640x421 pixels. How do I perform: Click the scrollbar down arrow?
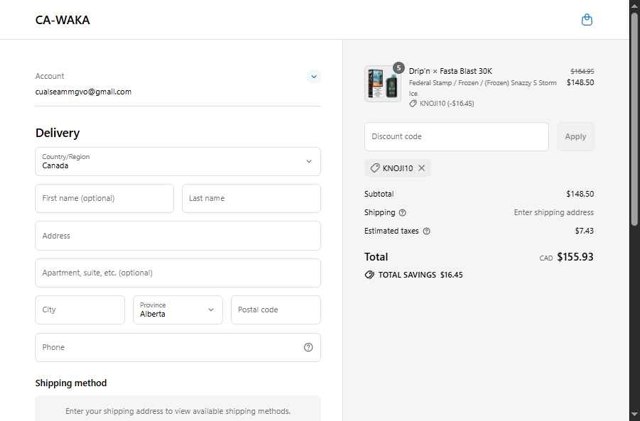point(634,415)
